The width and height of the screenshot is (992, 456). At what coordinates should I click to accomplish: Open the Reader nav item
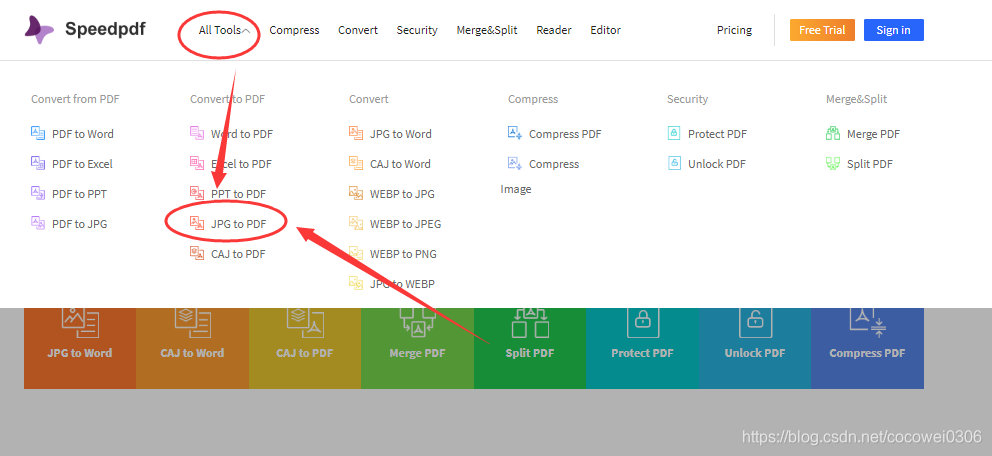coord(554,30)
